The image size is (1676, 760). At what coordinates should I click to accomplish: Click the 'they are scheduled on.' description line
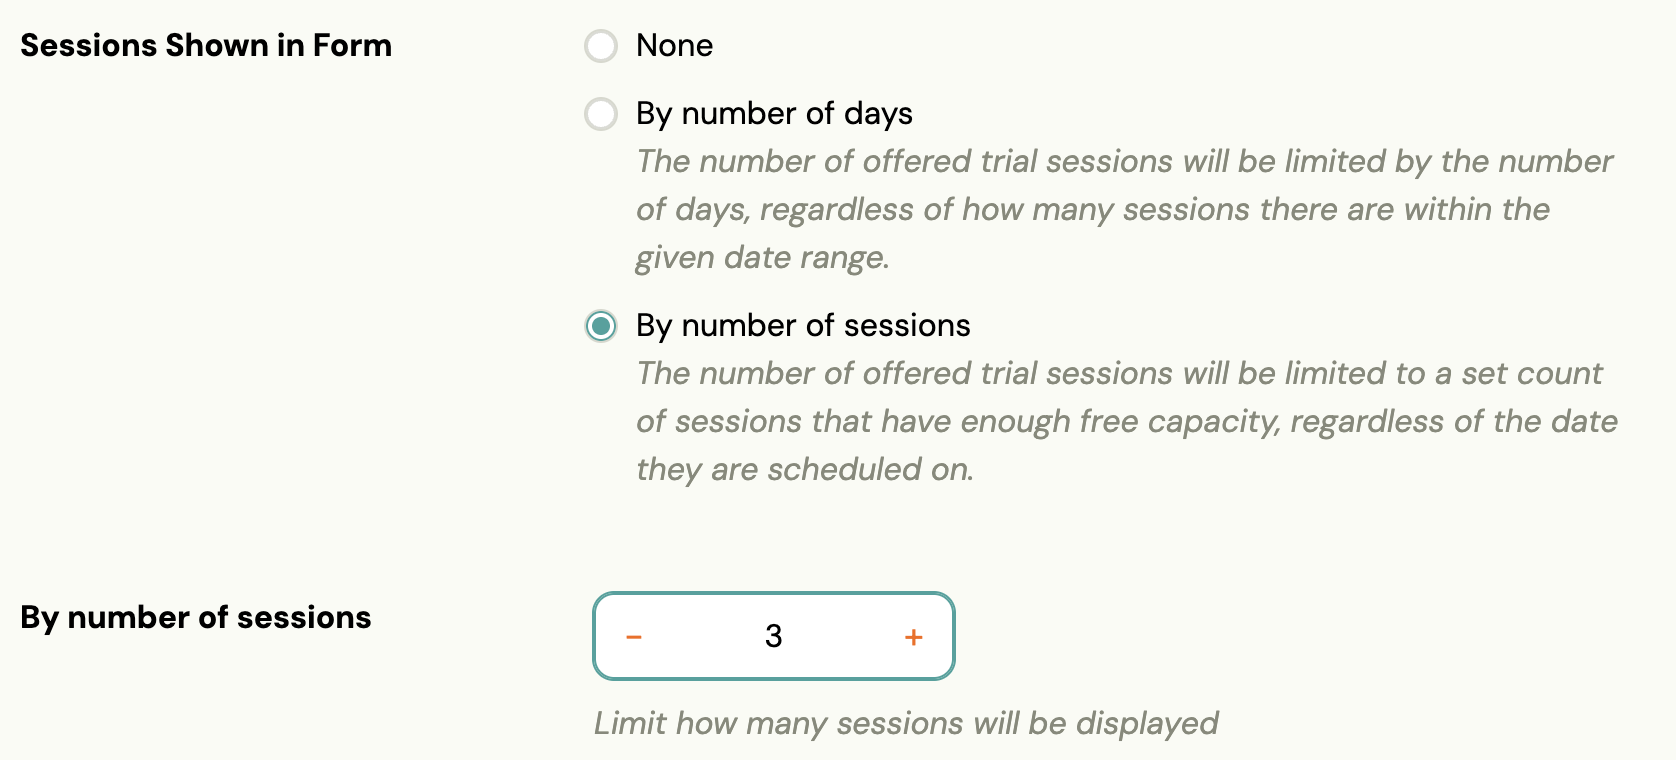[804, 470]
